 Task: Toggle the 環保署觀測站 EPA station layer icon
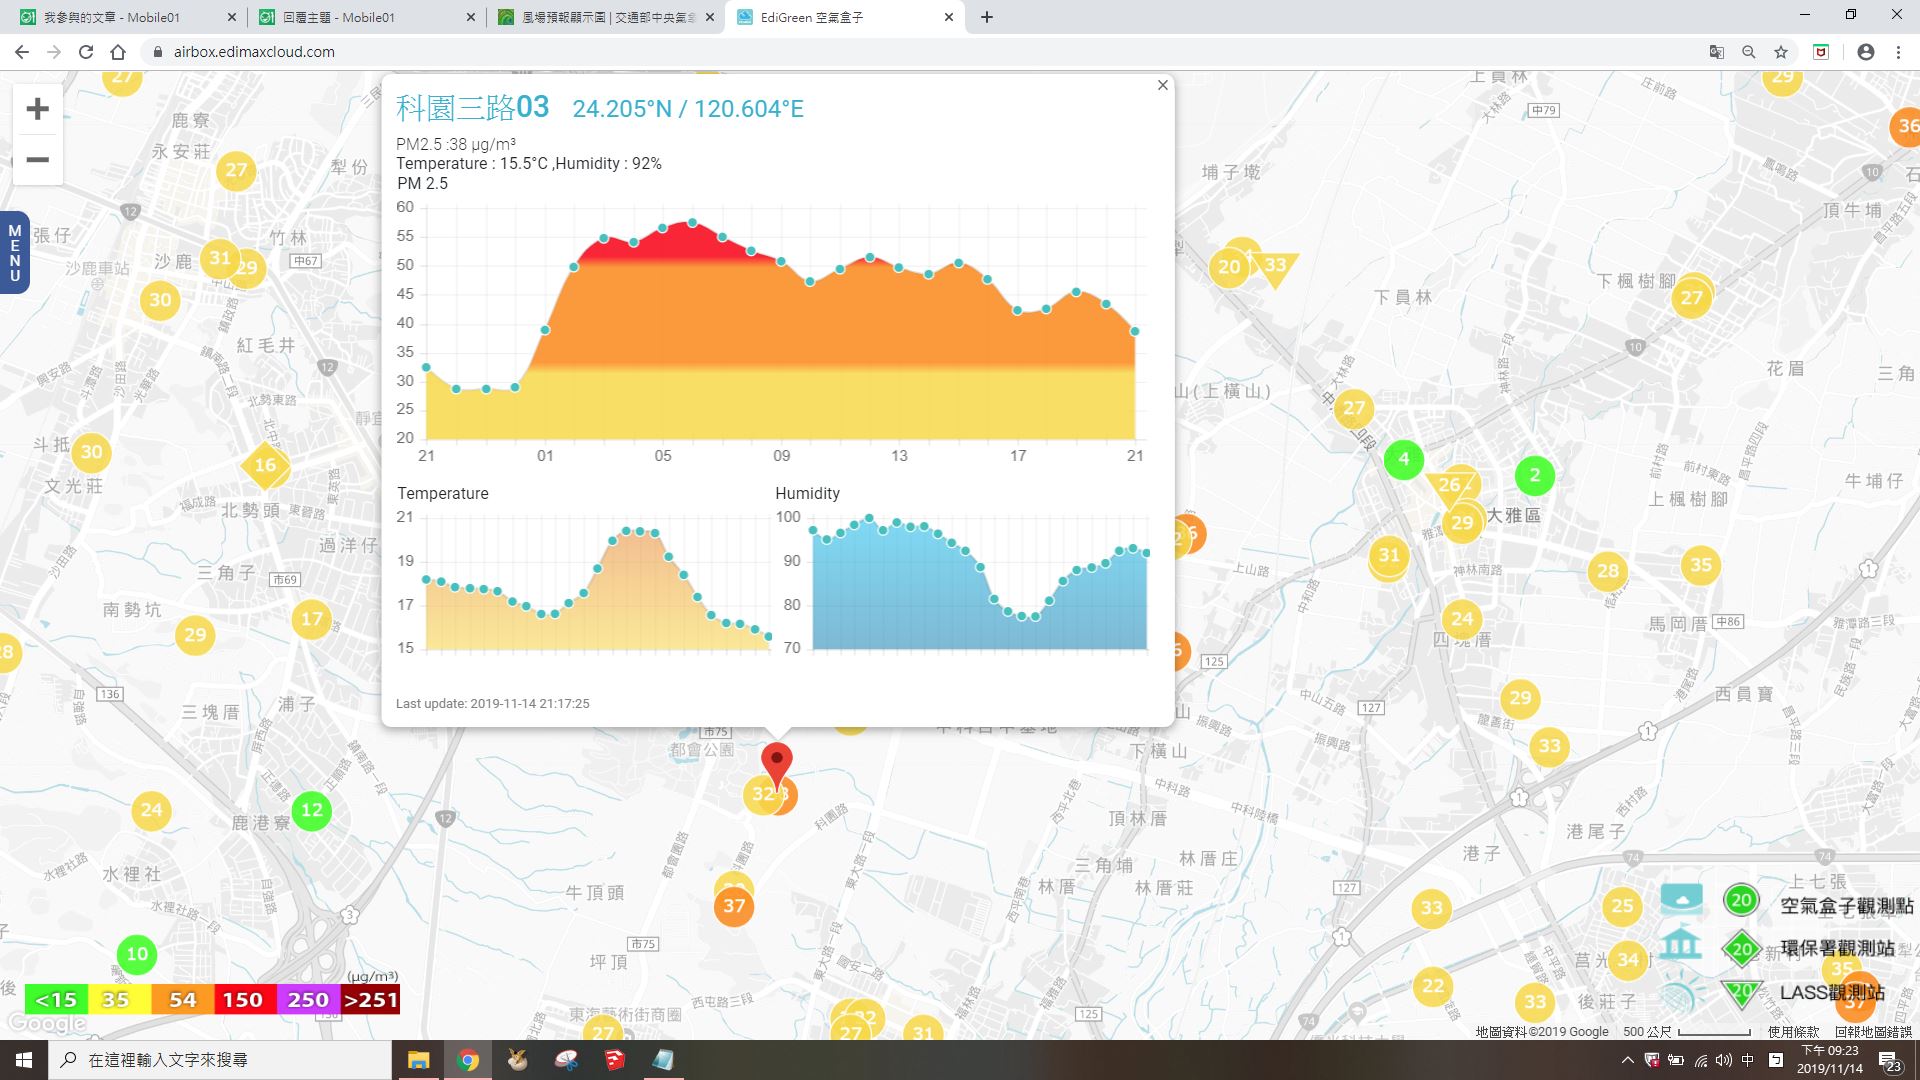(x=1681, y=944)
